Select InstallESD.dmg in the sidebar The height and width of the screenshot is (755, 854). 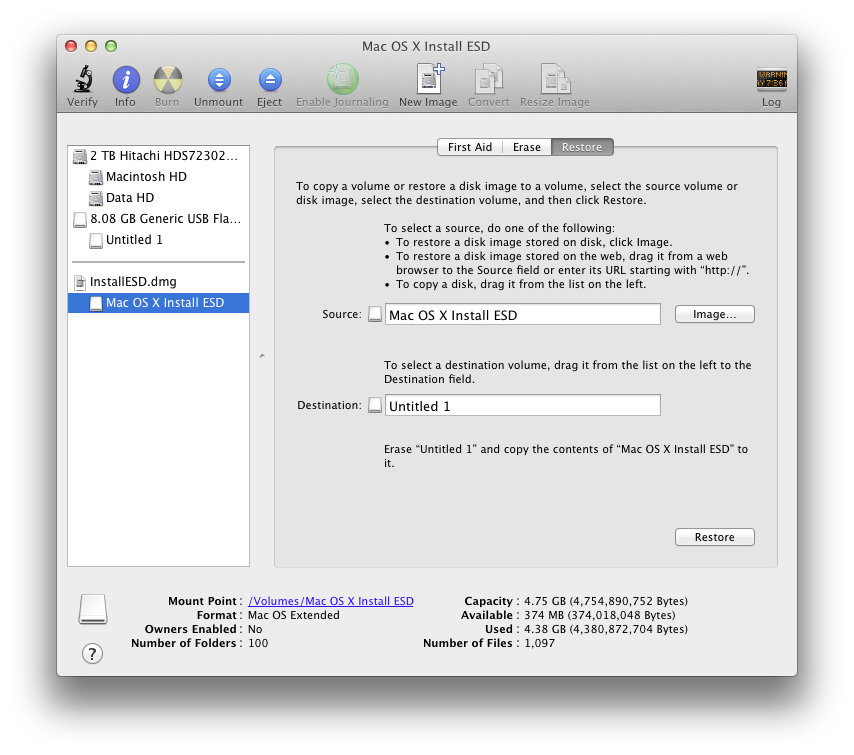(x=158, y=282)
